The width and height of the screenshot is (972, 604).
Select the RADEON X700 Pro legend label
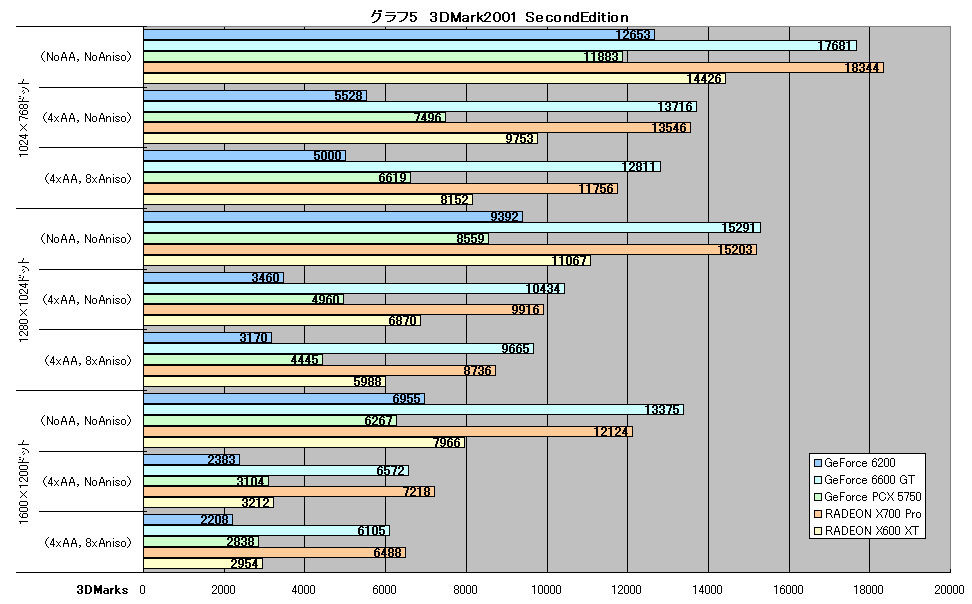(873, 514)
